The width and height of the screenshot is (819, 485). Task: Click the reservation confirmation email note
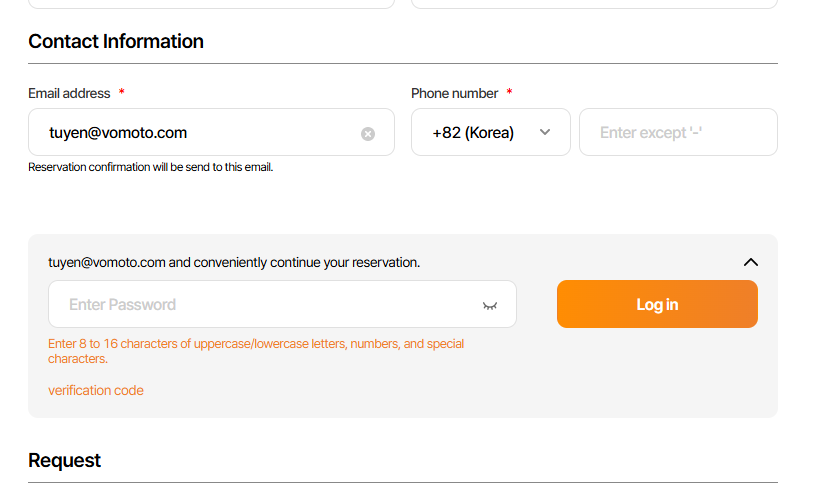click(x=151, y=167)
